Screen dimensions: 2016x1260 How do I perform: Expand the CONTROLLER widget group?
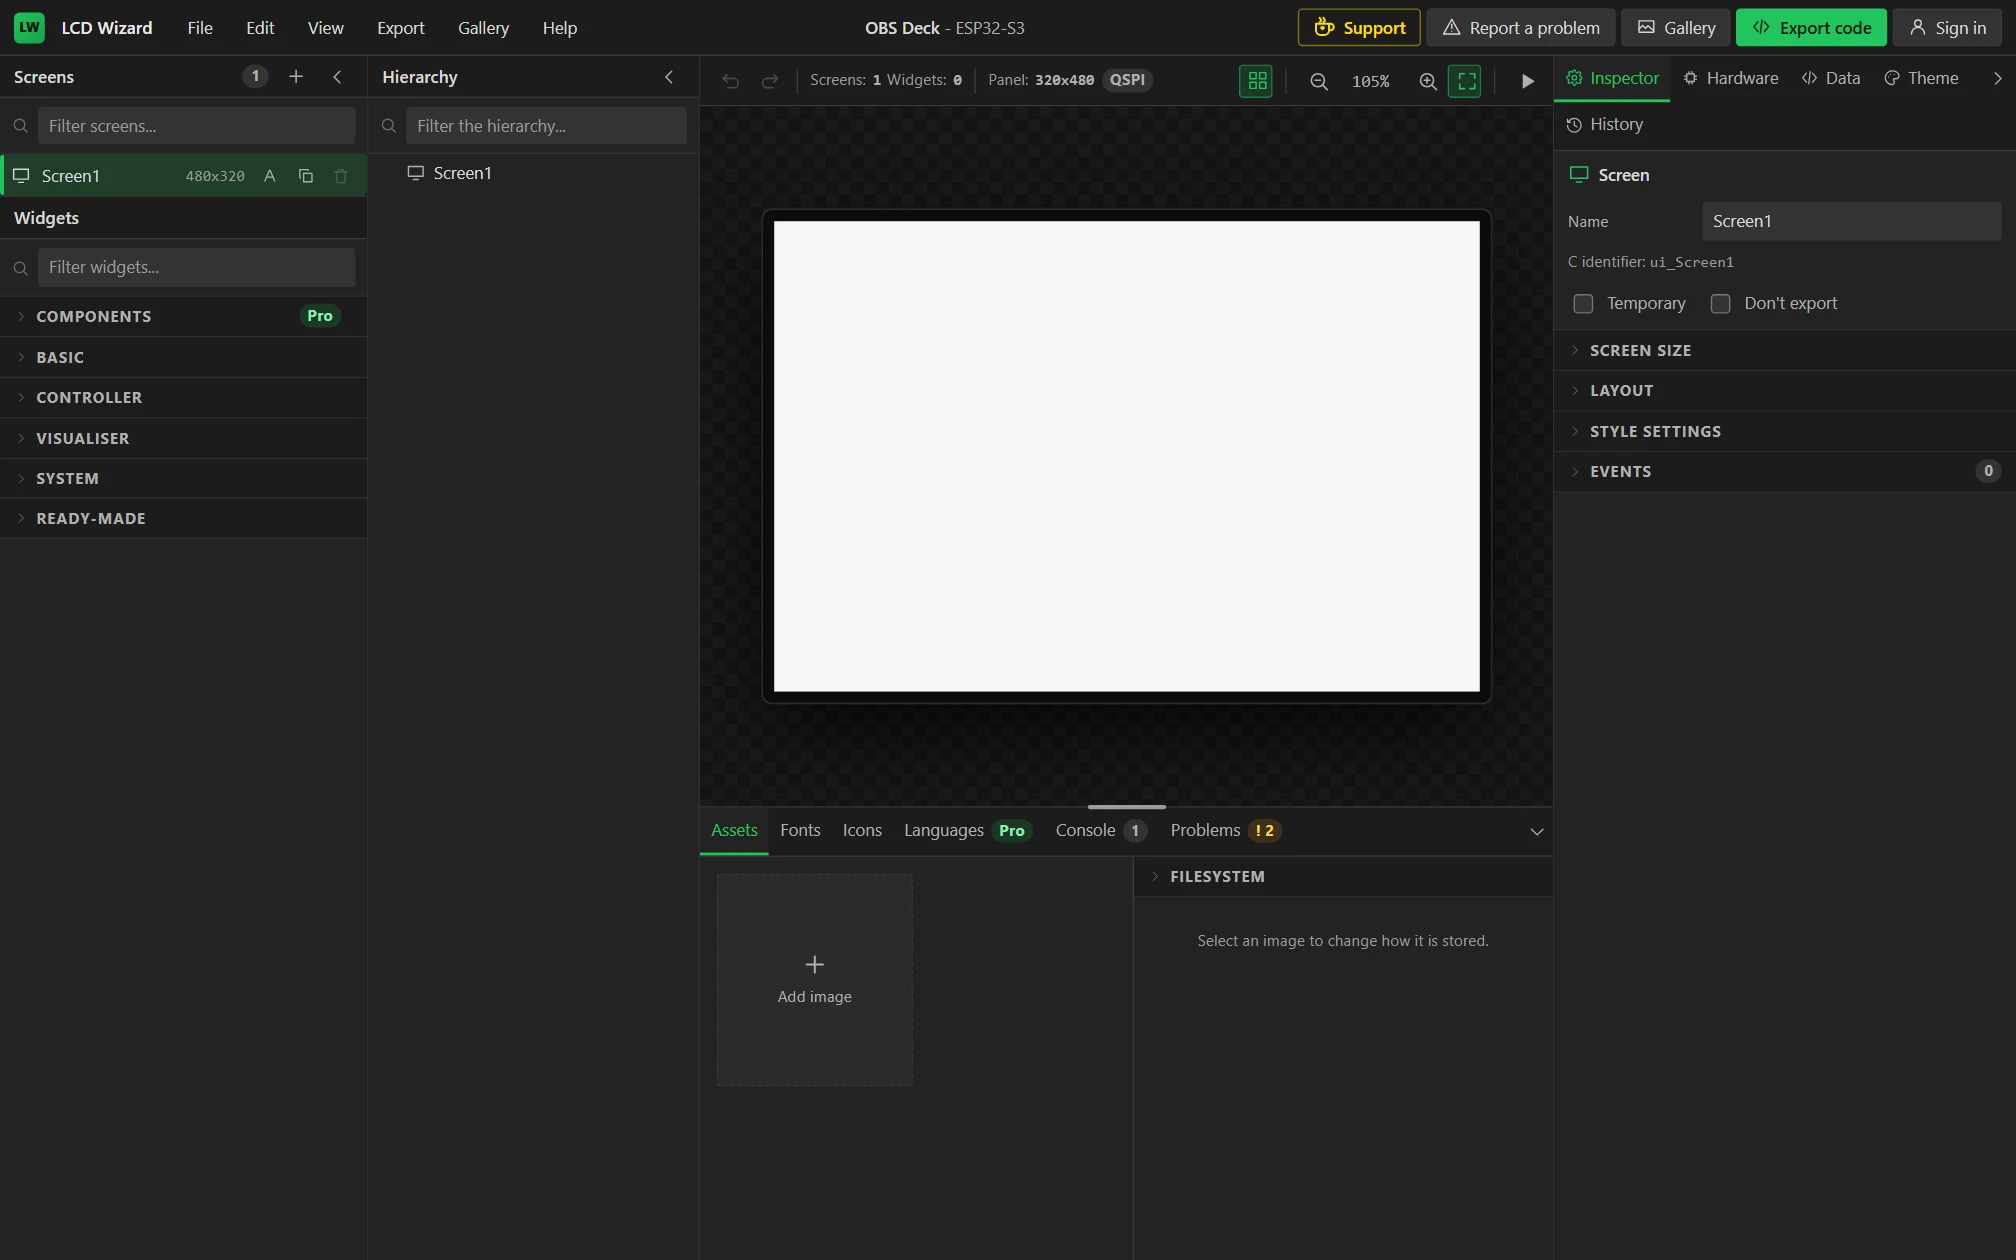183,397
